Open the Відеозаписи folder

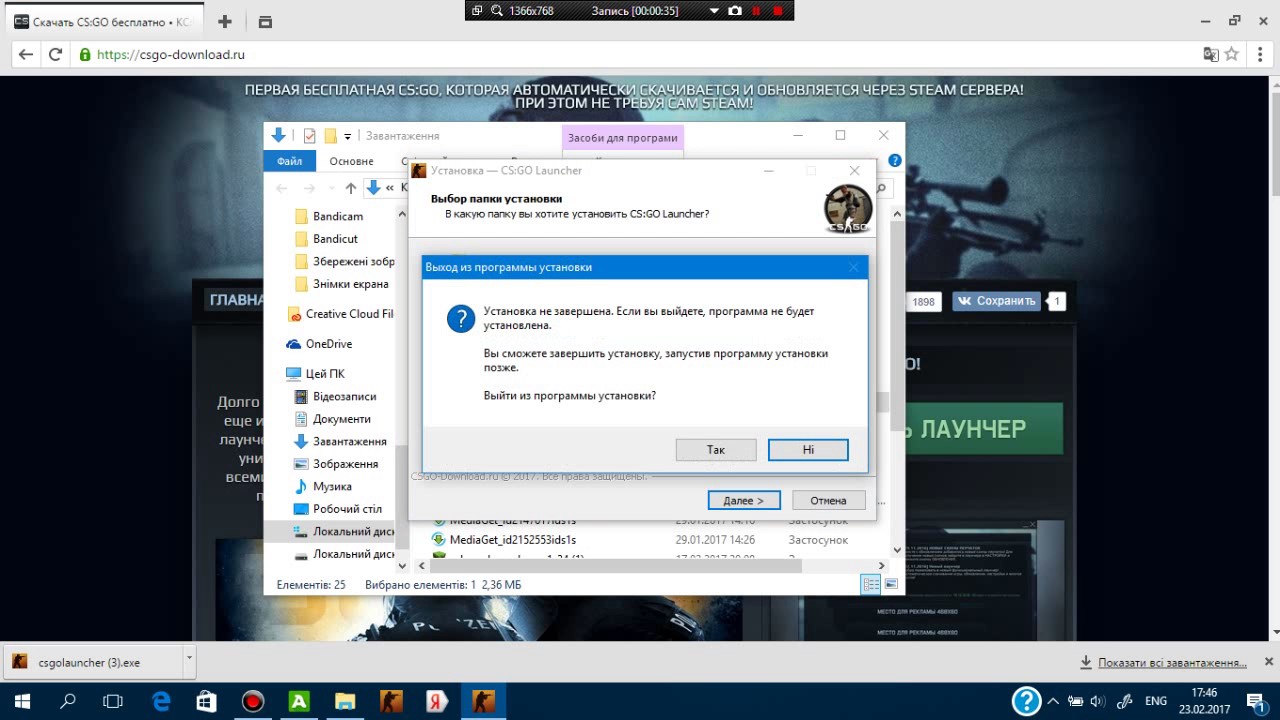344,397
